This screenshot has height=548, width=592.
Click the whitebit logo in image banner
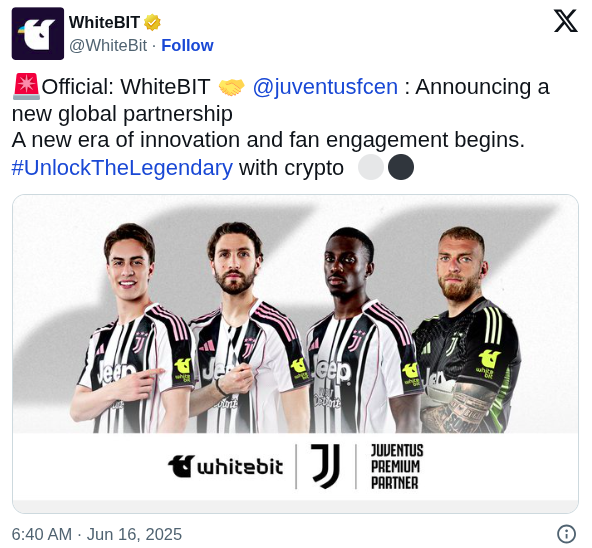[226, 467]
